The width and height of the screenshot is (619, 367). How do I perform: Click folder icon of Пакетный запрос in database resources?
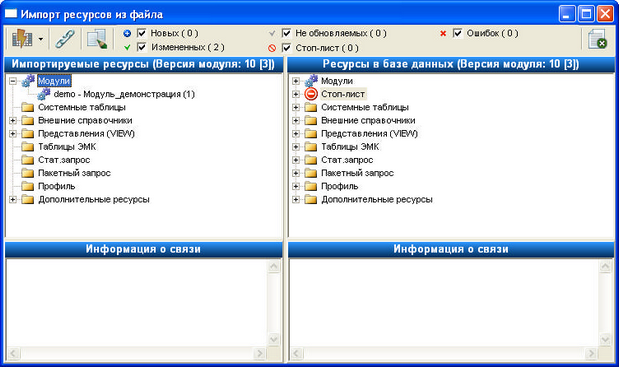[x=311, y=173]
